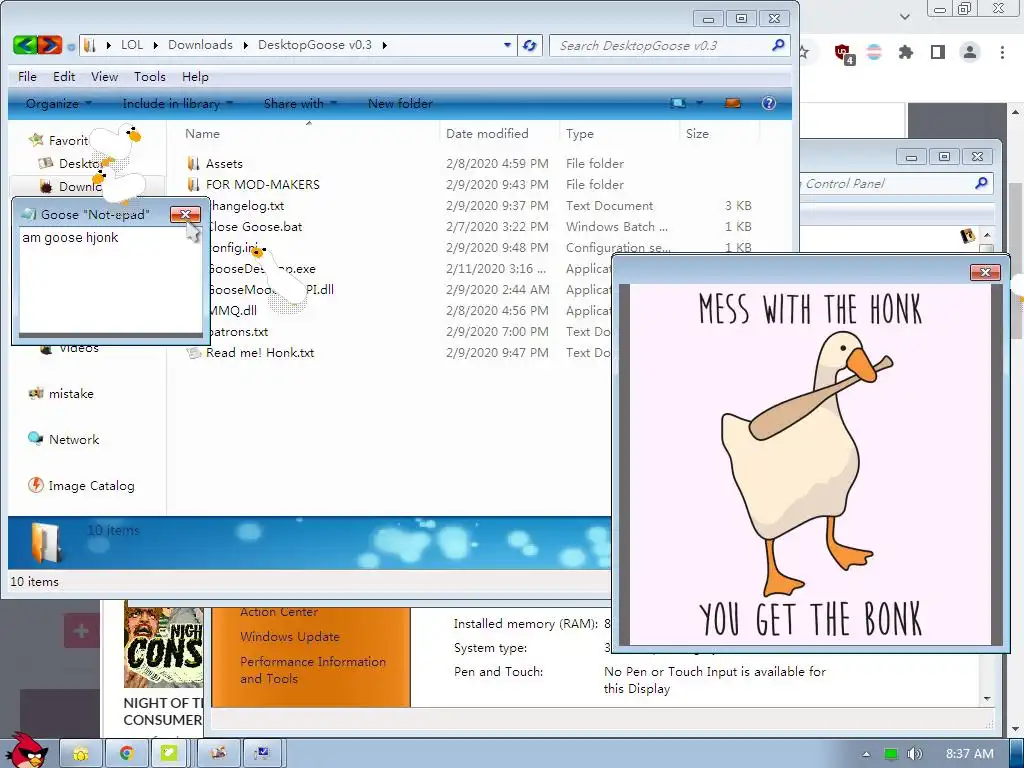Toggle the Chrome side panel icon
This screenshot has height=768, width=1024.
[x=938, y=52]
